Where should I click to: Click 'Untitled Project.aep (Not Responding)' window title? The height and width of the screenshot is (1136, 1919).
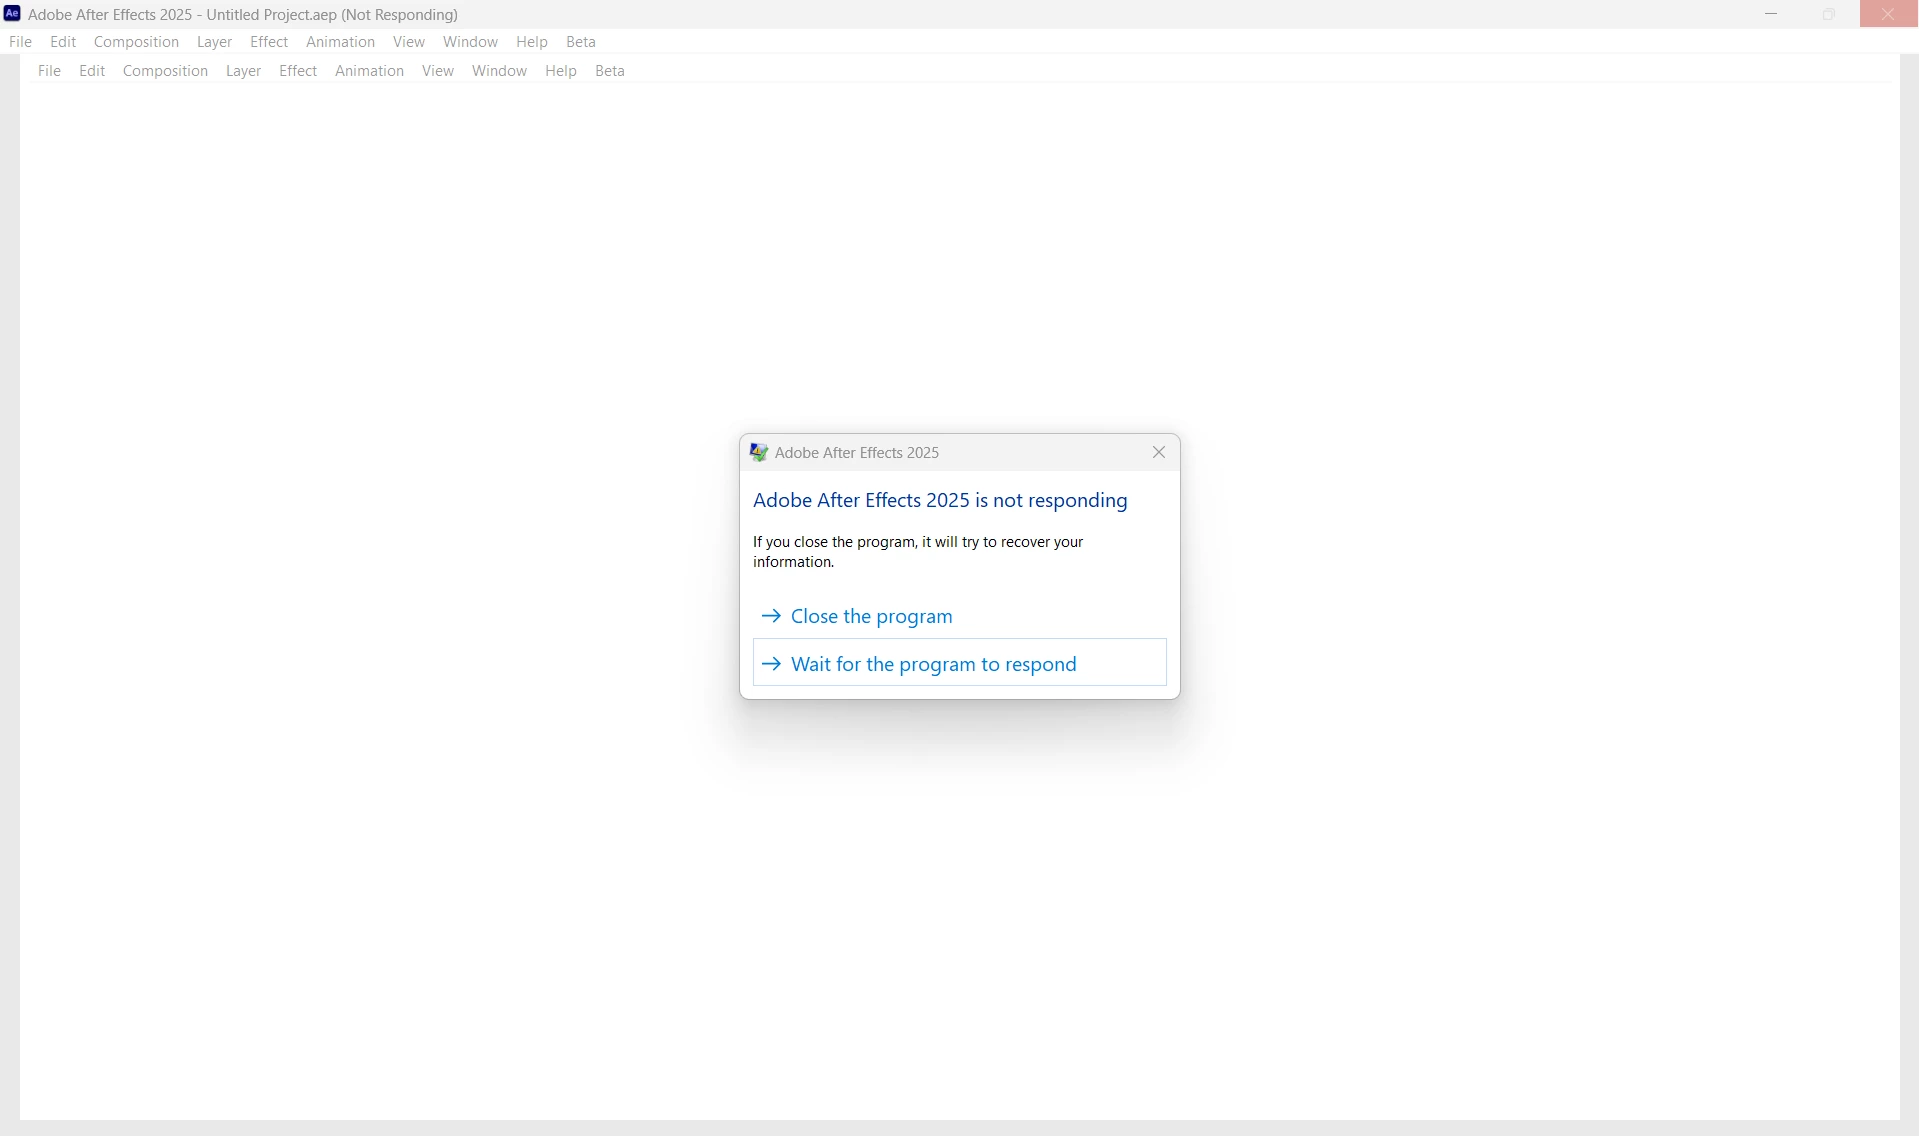click(x=332, y=15)
